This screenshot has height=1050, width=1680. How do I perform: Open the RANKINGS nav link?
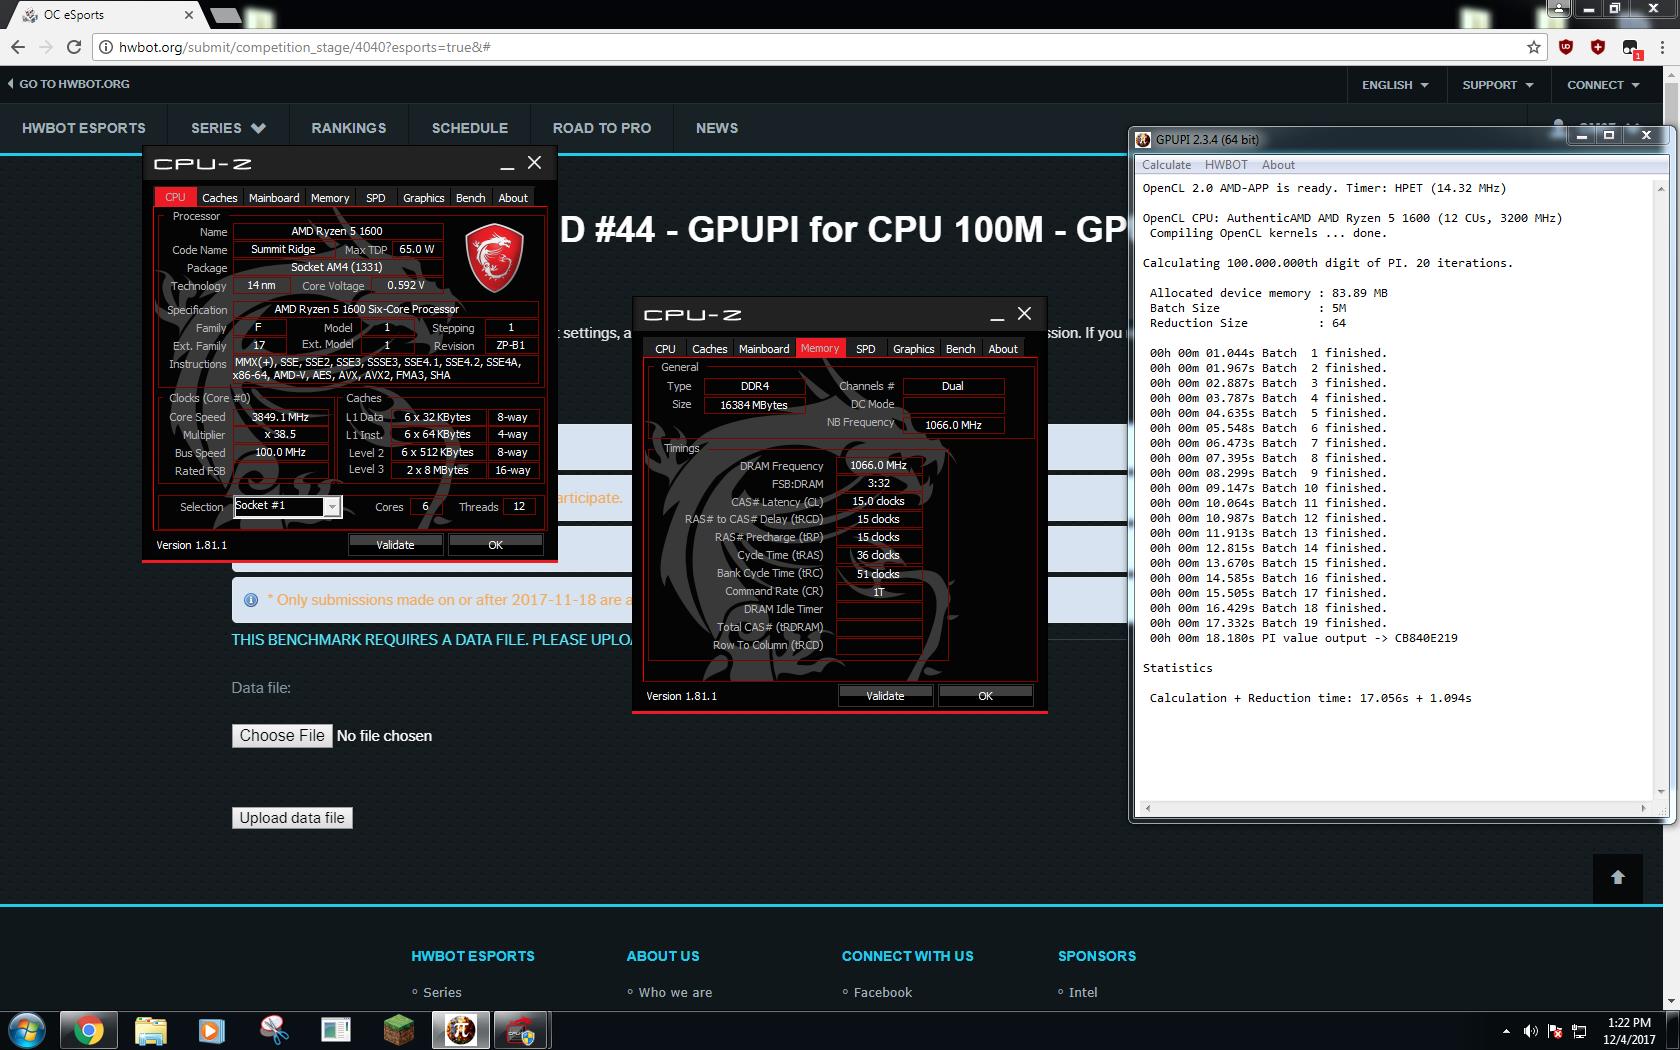coord(348,128)
